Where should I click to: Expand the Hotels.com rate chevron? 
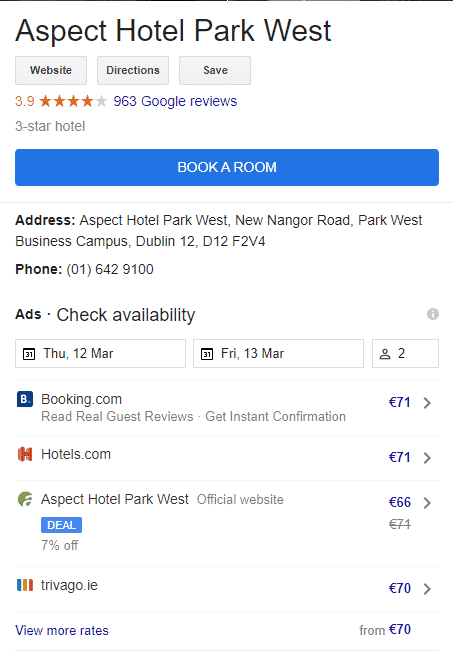point(427,458)
